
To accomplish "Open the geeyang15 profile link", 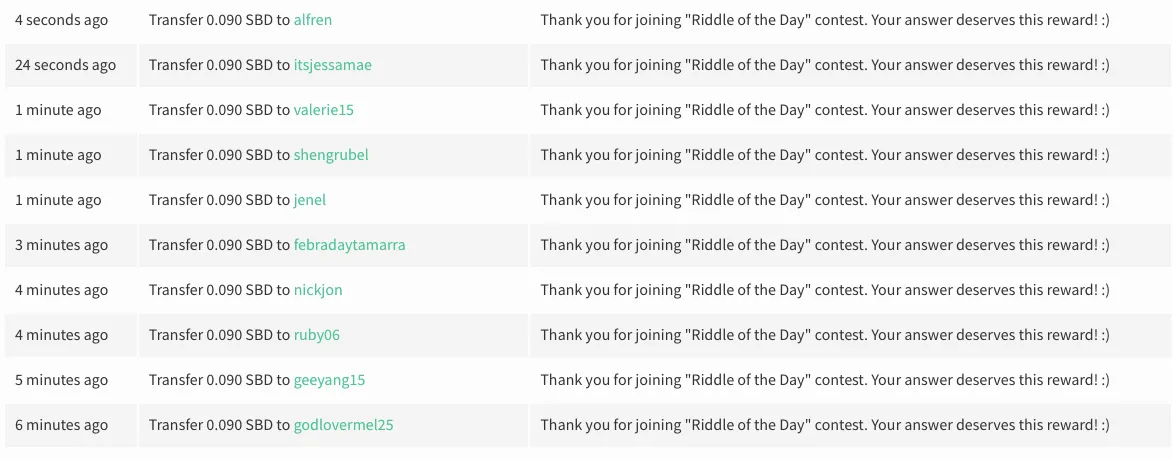I will tap(329, 380).
